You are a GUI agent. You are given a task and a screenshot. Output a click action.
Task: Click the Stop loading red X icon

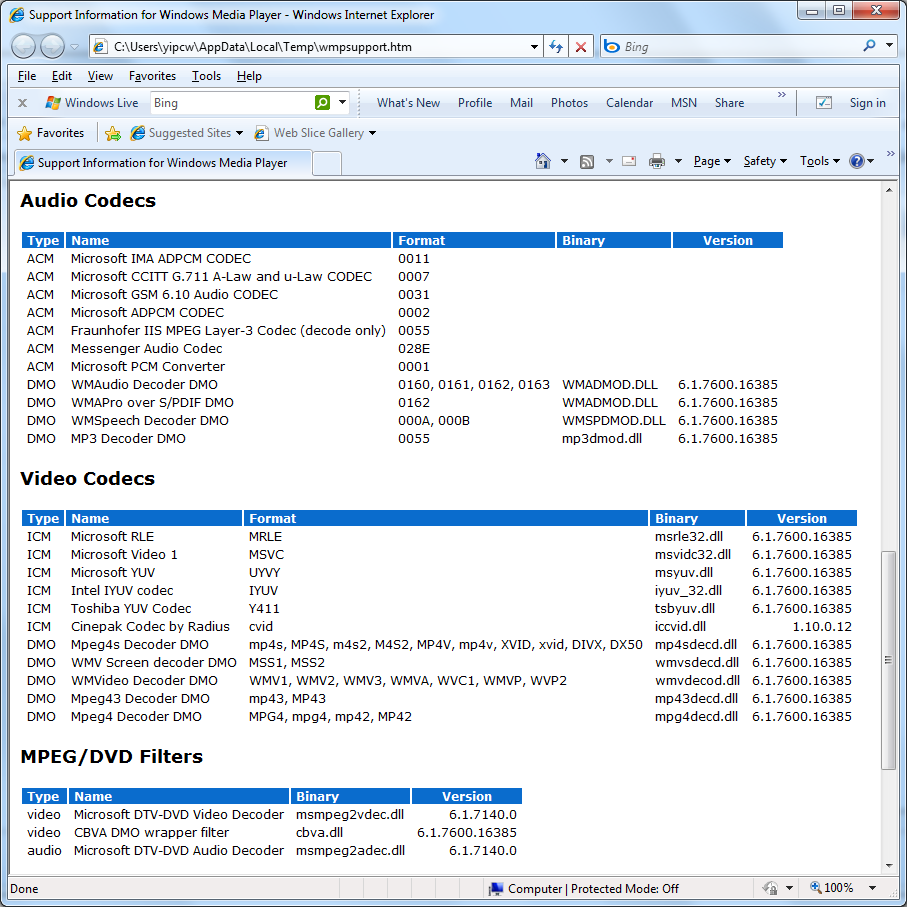pos(581,47)
